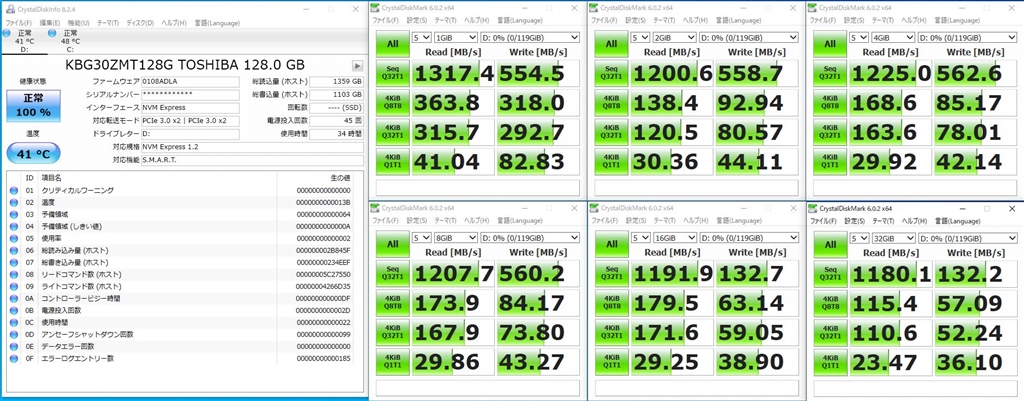This screenshot has width=1024, height=401.
Task: Click the status icon for 使用率 row
Action: coord(14,238)
